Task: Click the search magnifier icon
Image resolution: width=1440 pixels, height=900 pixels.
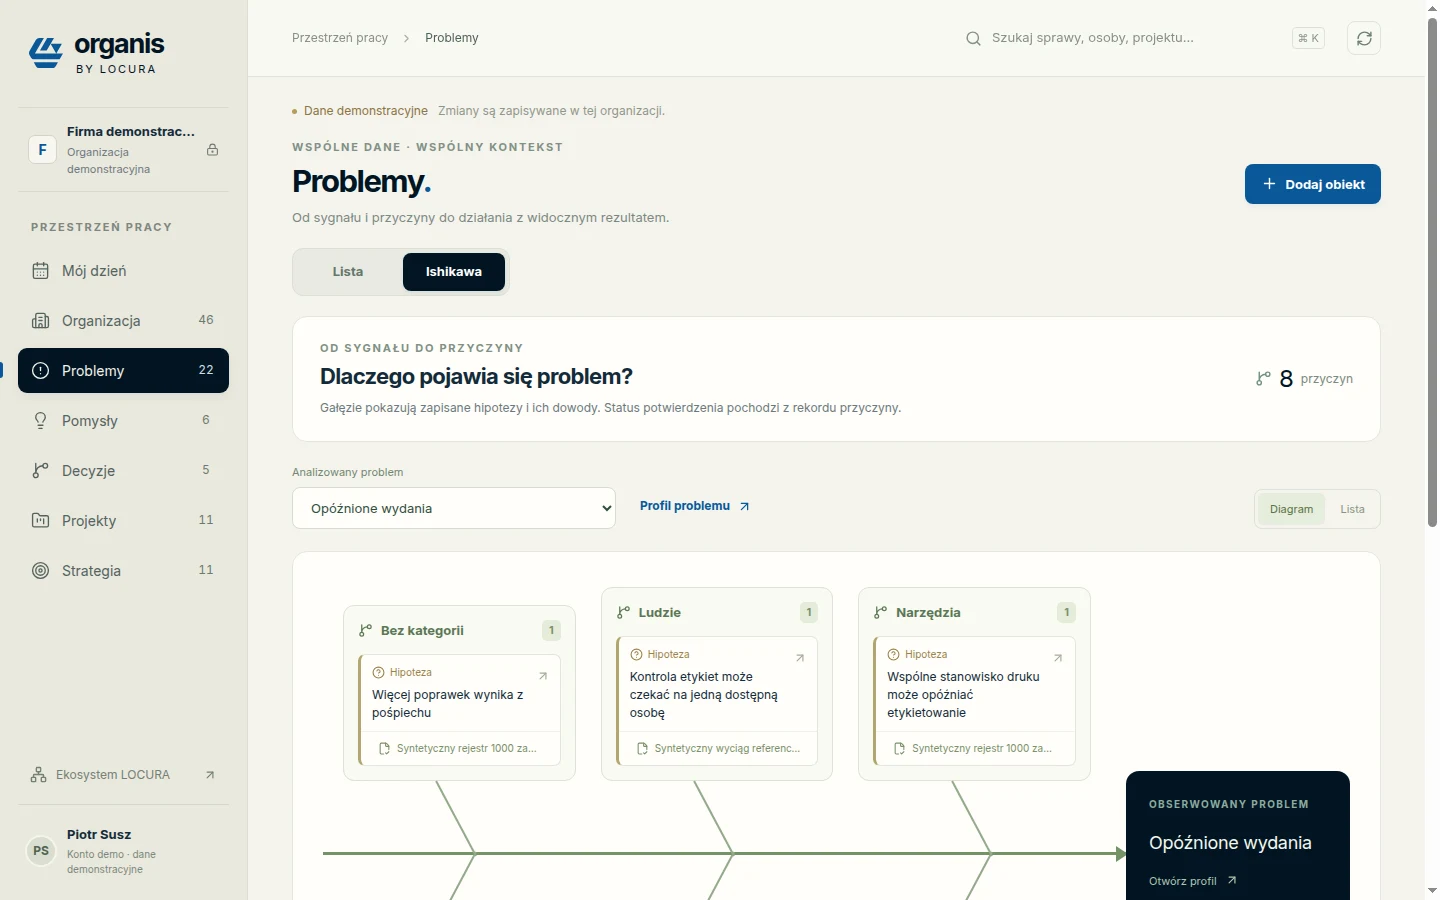Action: coord(973,38)
